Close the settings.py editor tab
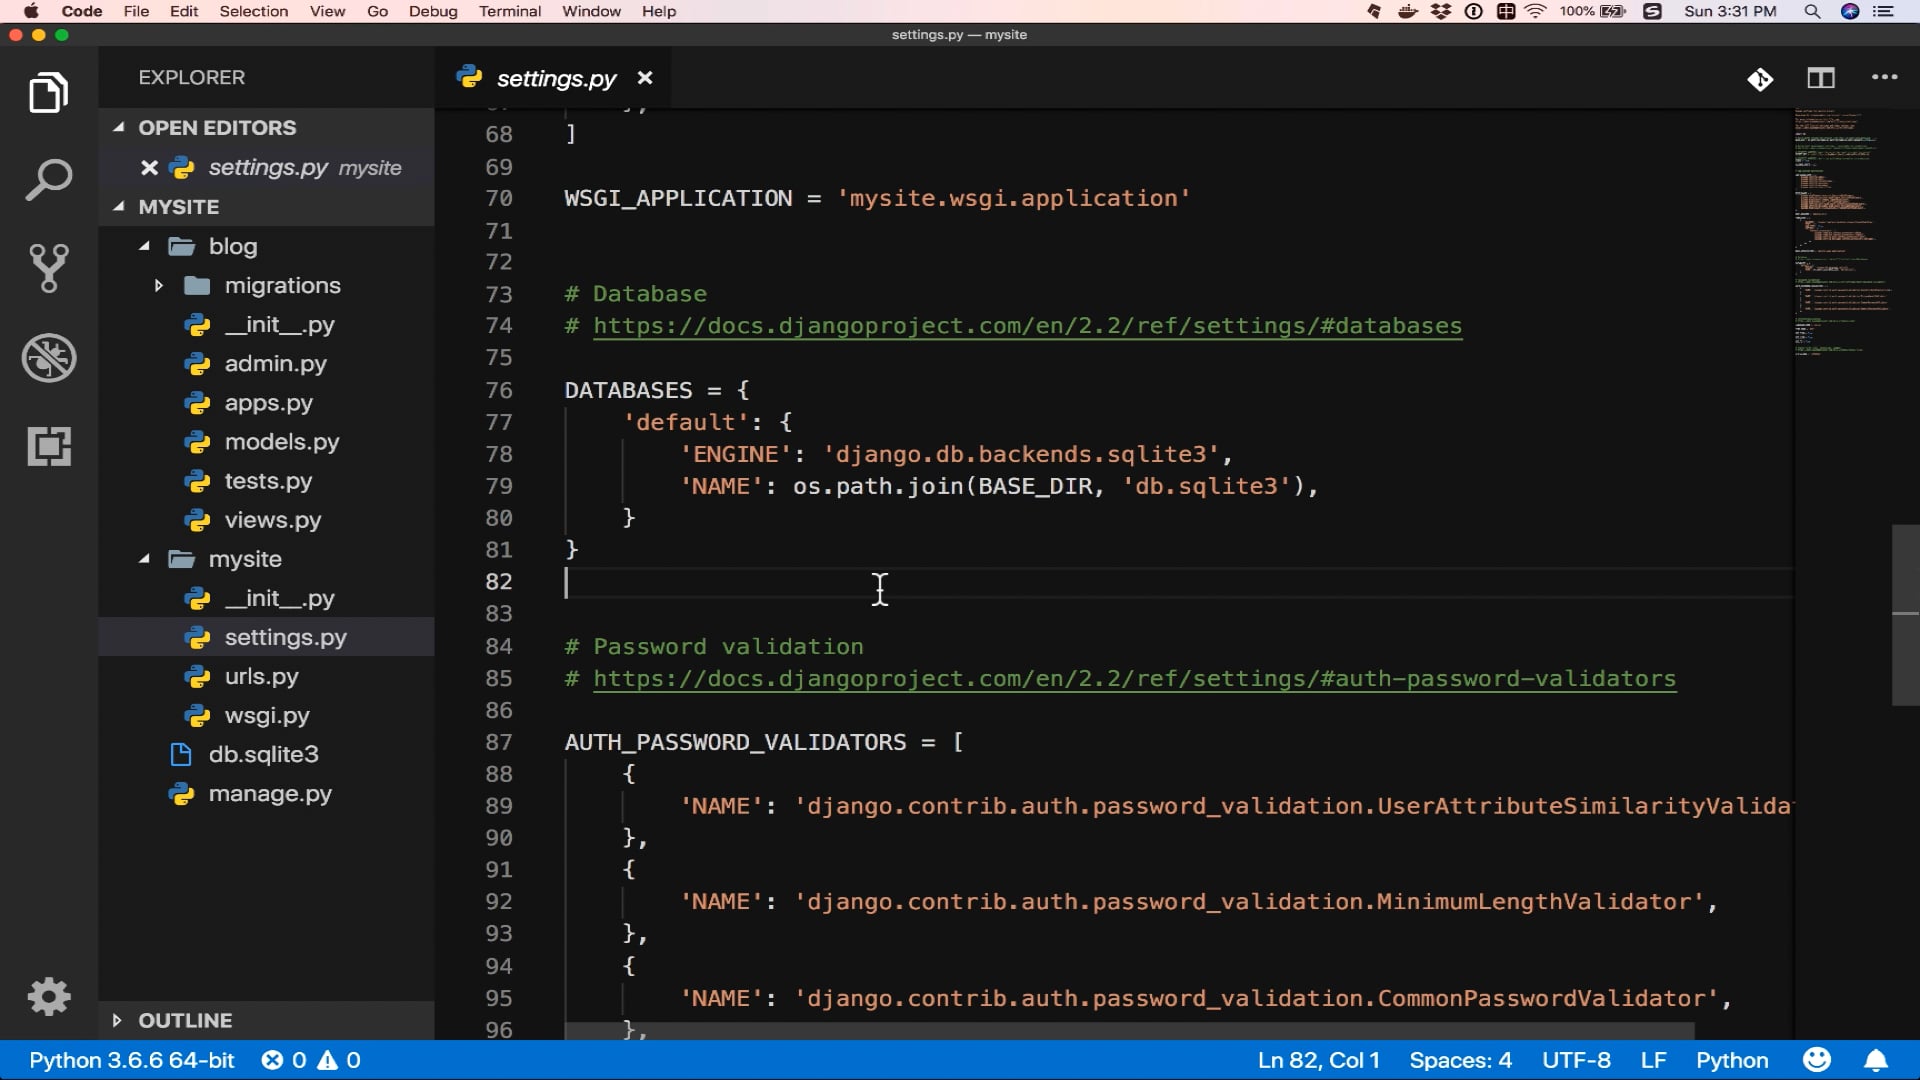1920x1080 pixels. click(645, 78)
